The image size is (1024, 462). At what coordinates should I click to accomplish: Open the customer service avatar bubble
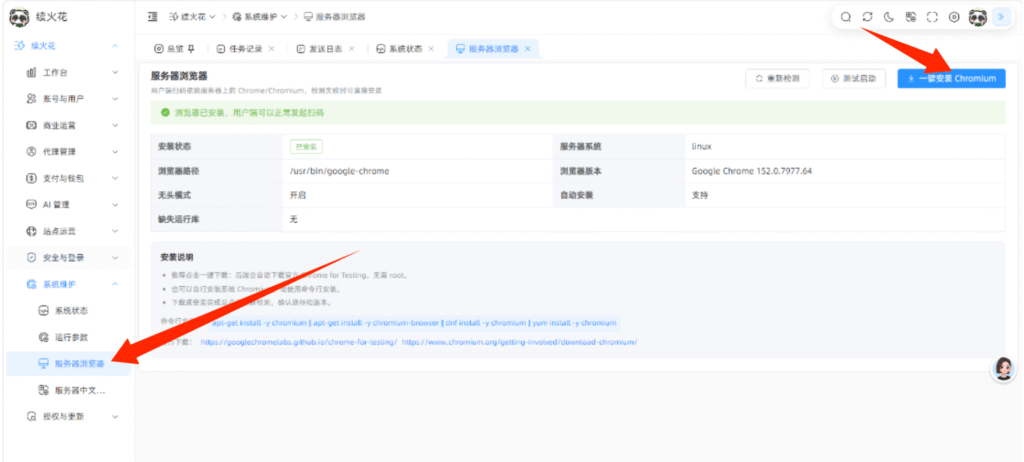point(1003,369)
